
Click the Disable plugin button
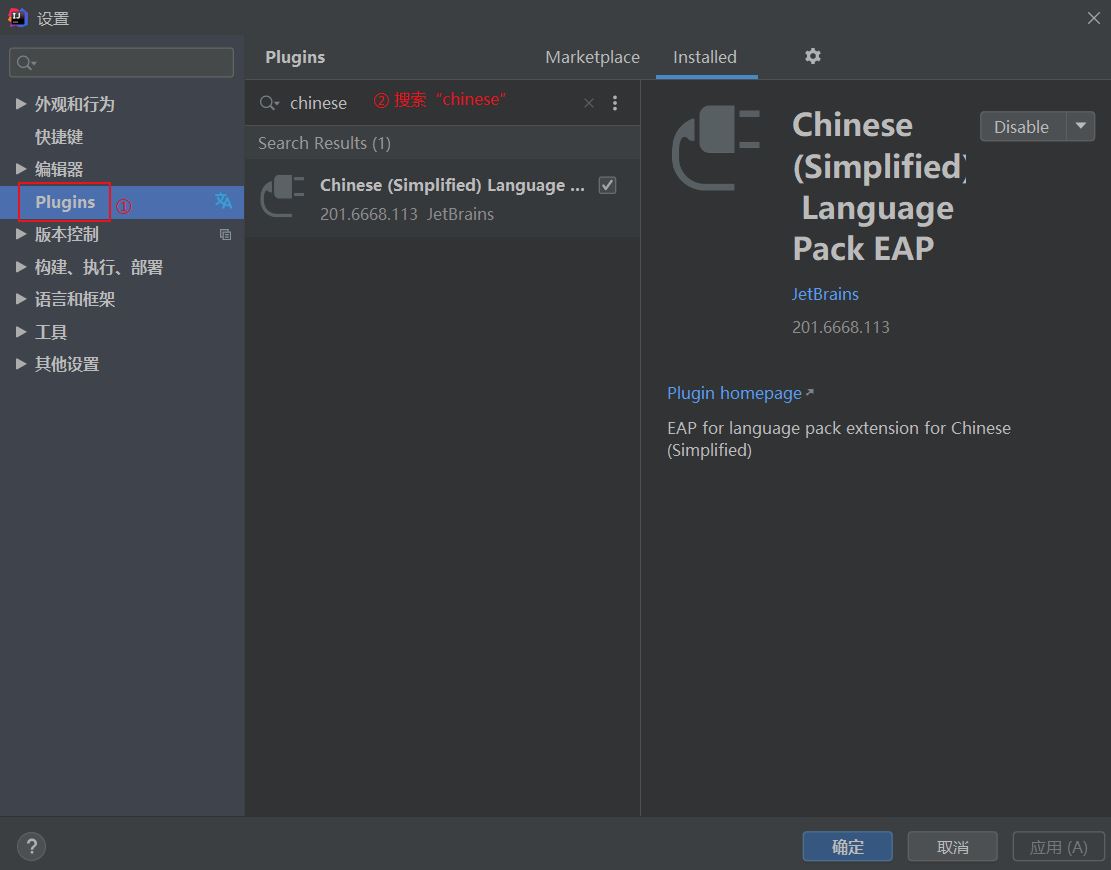[1022, 126]
